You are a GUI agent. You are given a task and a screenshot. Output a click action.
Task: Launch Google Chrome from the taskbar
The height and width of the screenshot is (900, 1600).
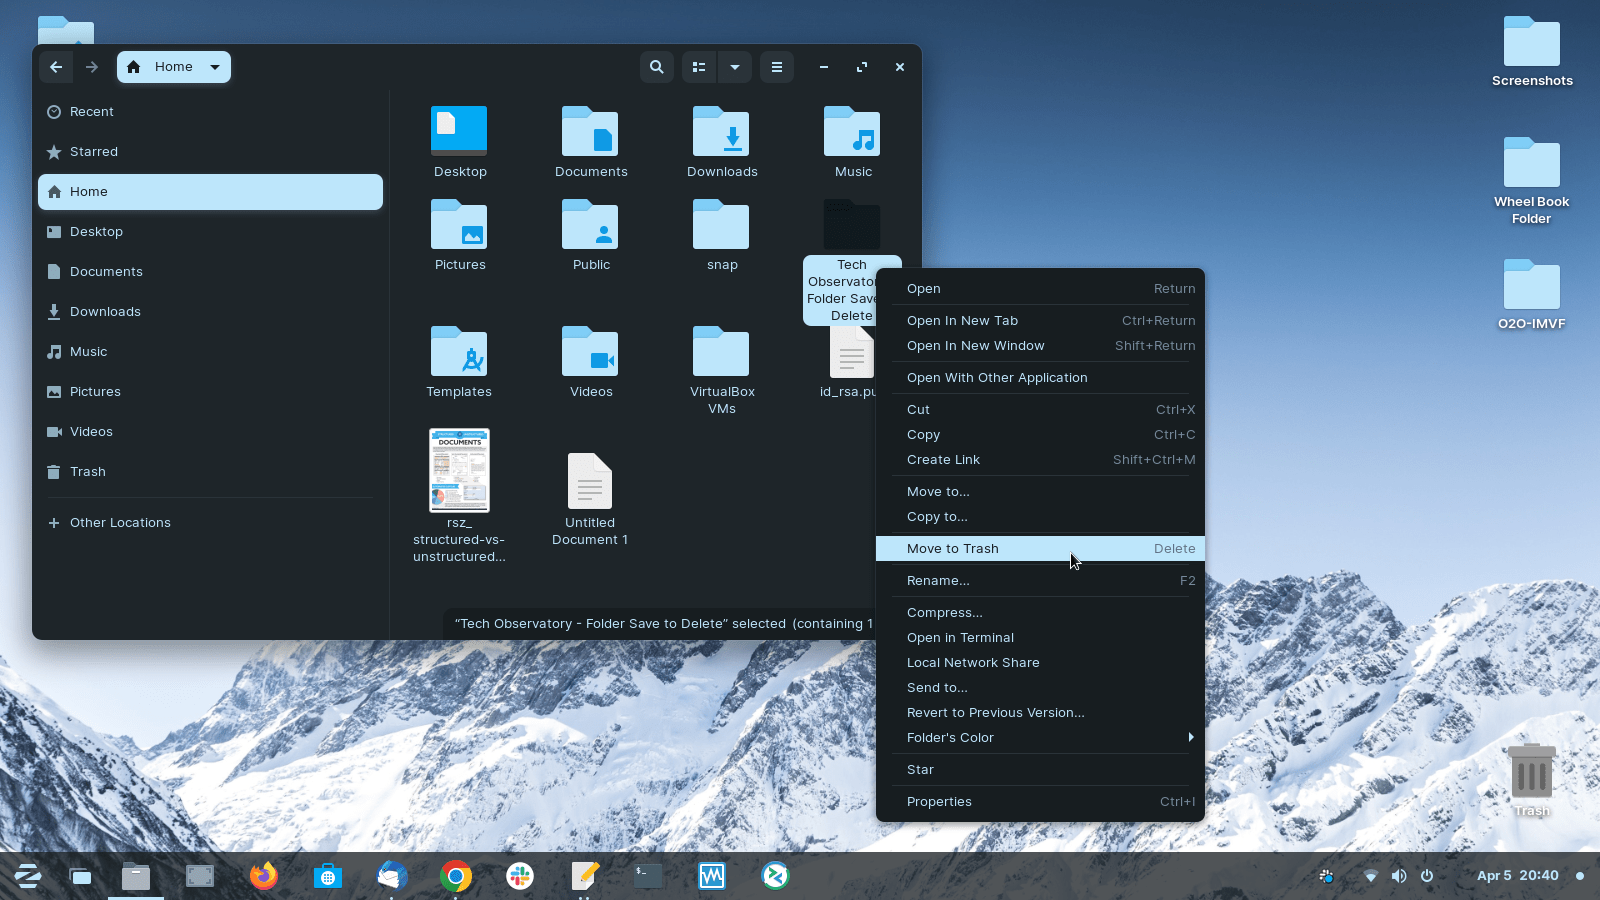coord(456,876)
